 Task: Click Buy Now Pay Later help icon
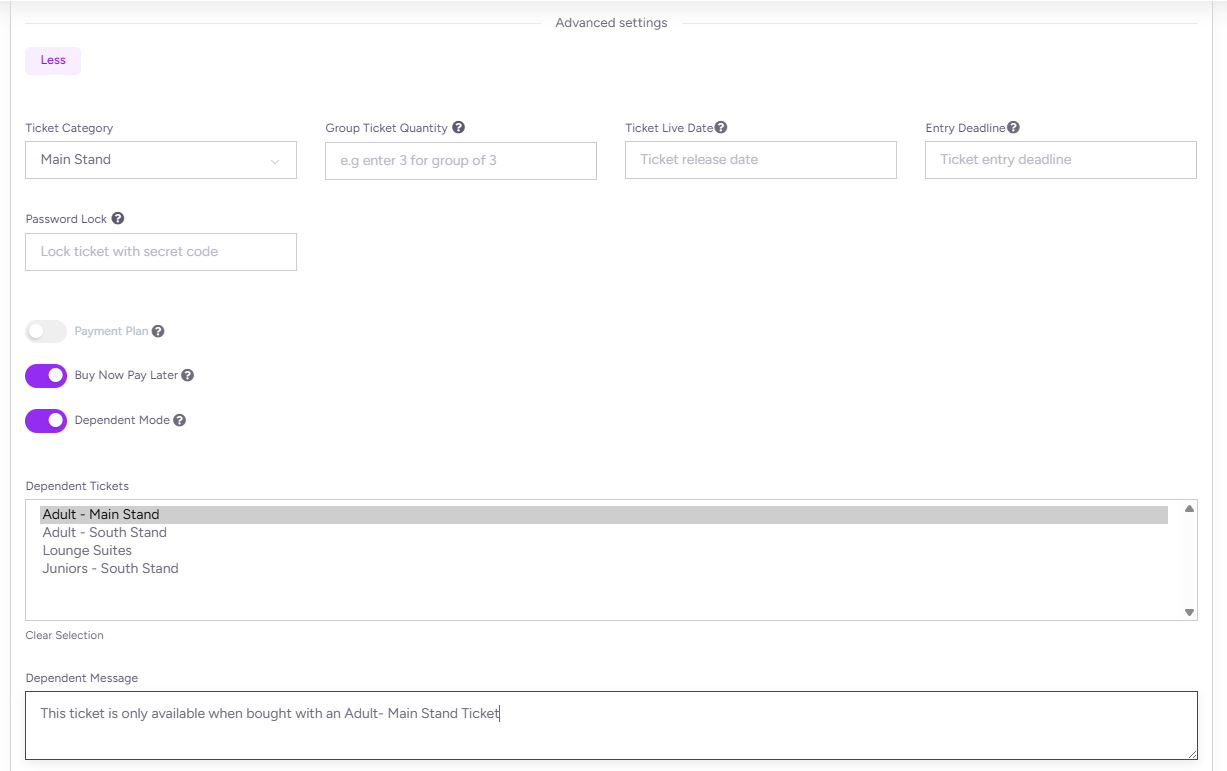187,376
